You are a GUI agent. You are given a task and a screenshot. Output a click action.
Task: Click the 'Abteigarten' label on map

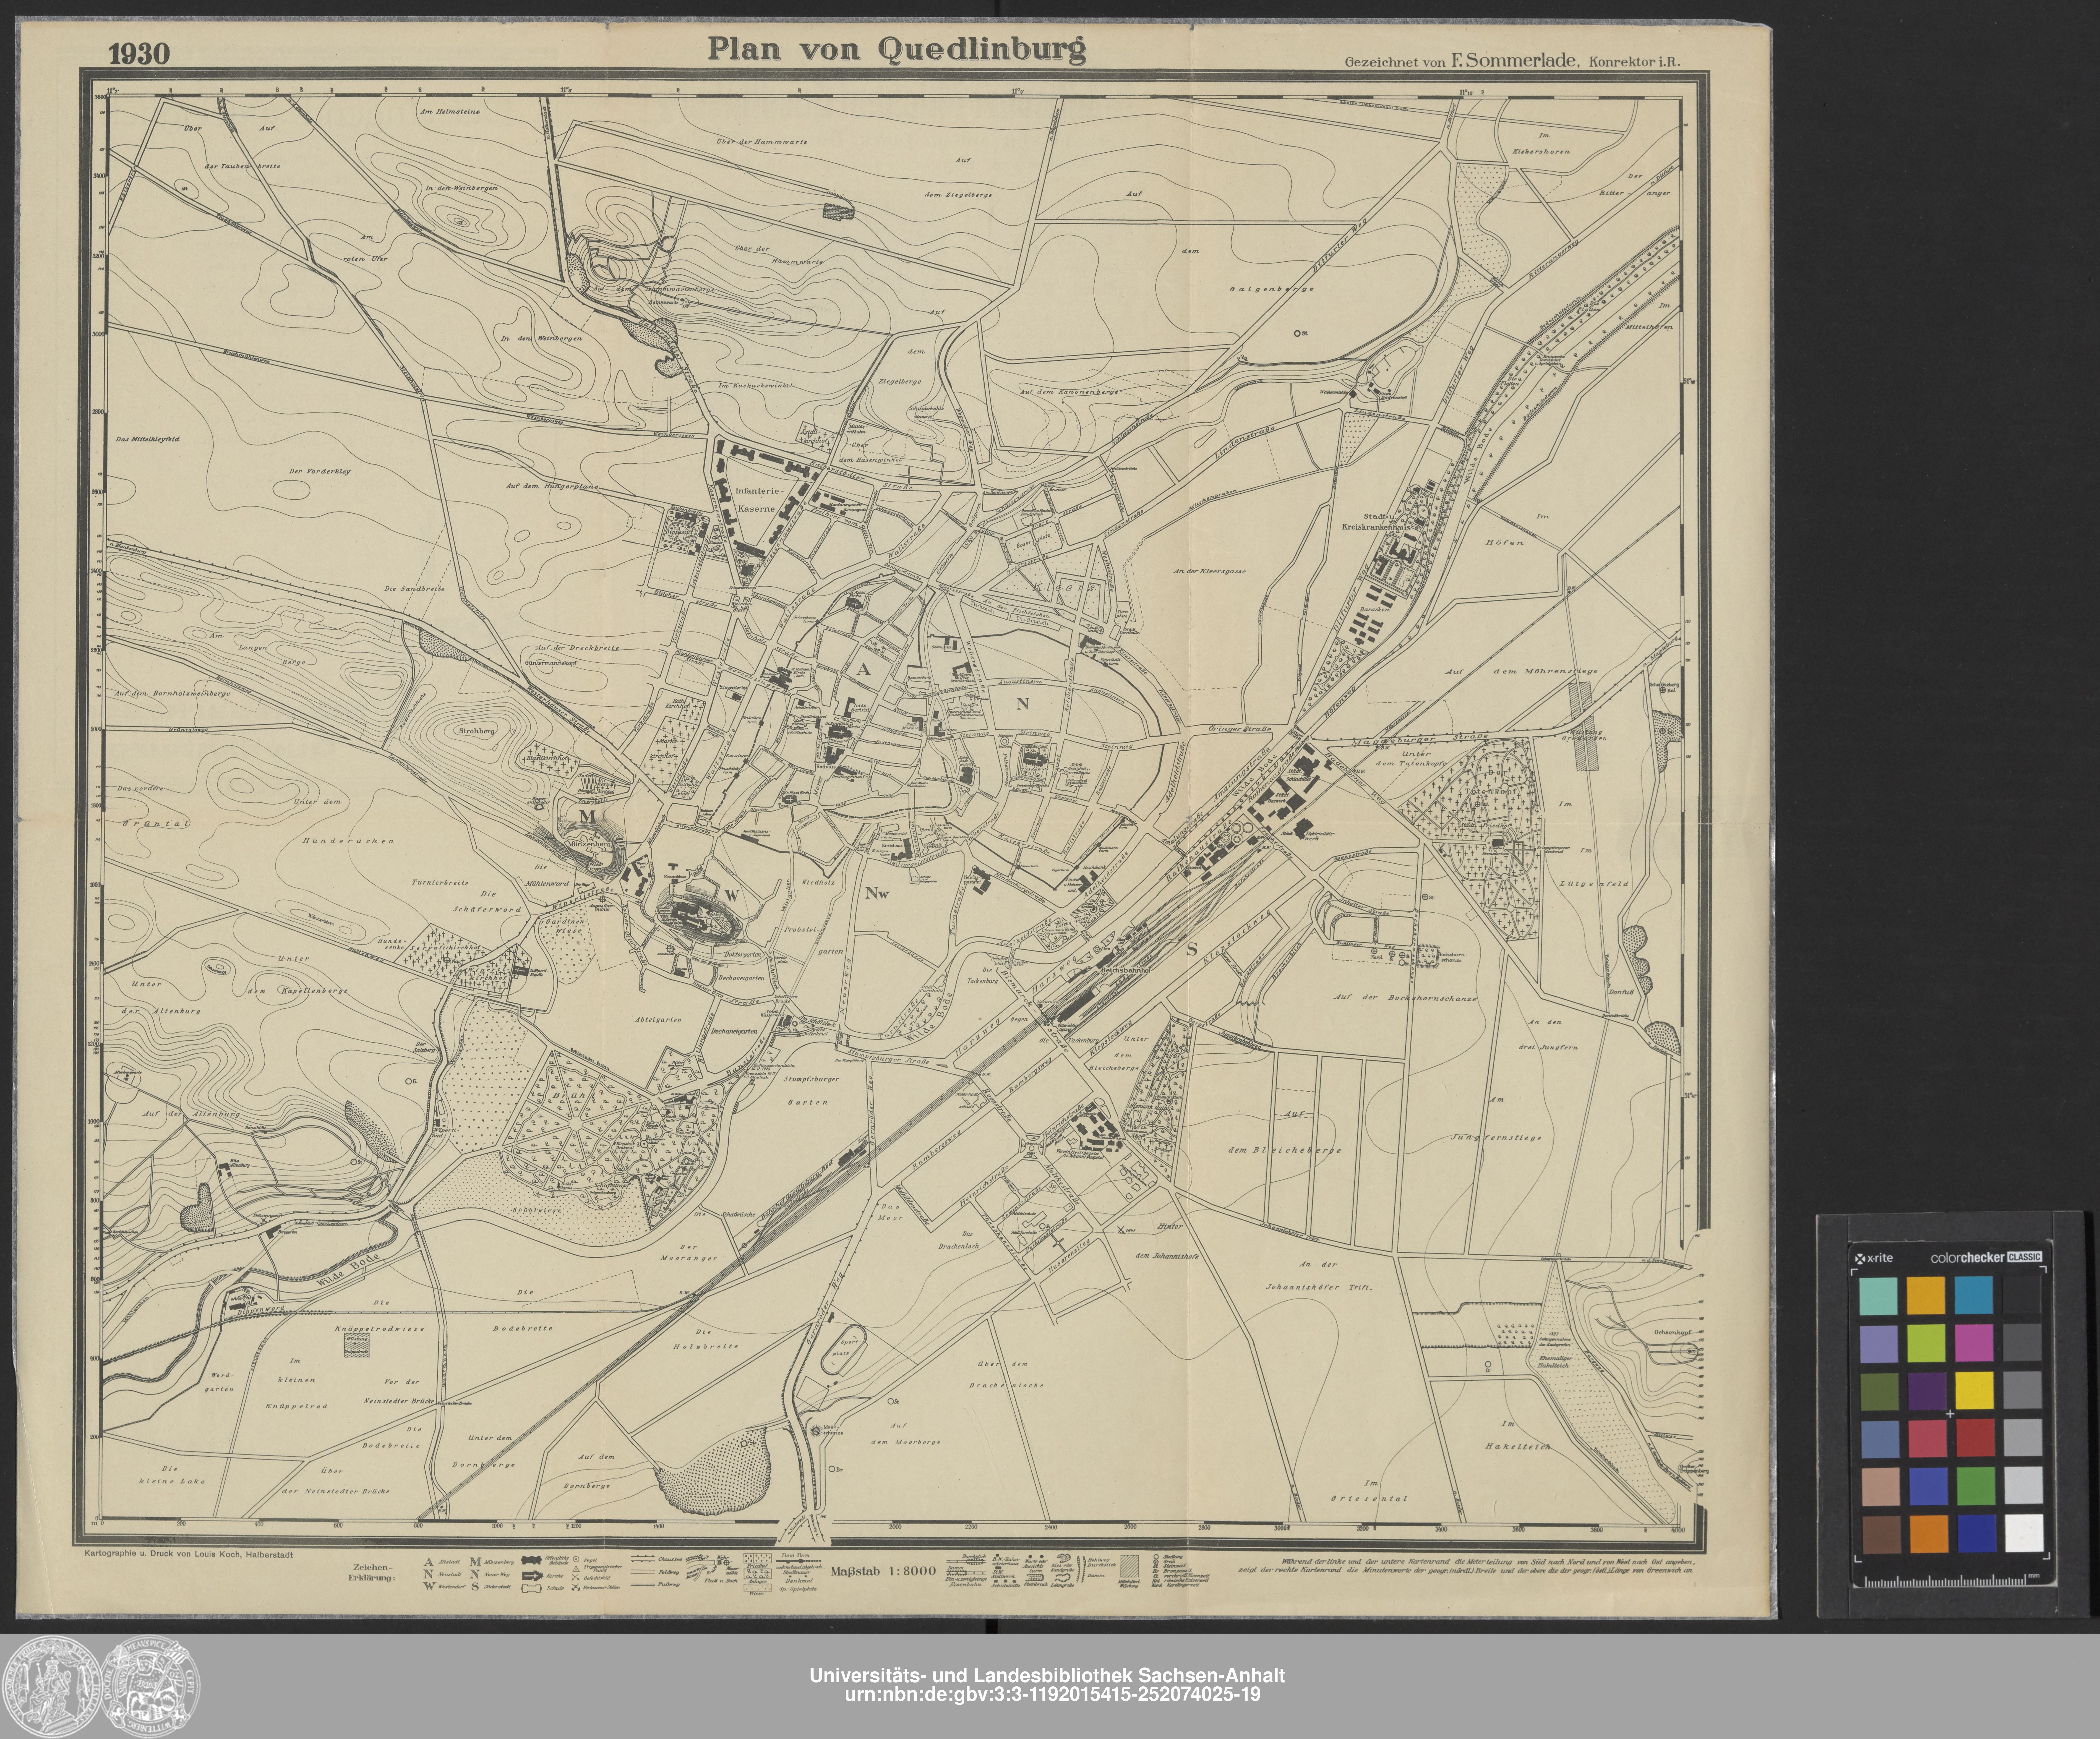coord(658,1020)
